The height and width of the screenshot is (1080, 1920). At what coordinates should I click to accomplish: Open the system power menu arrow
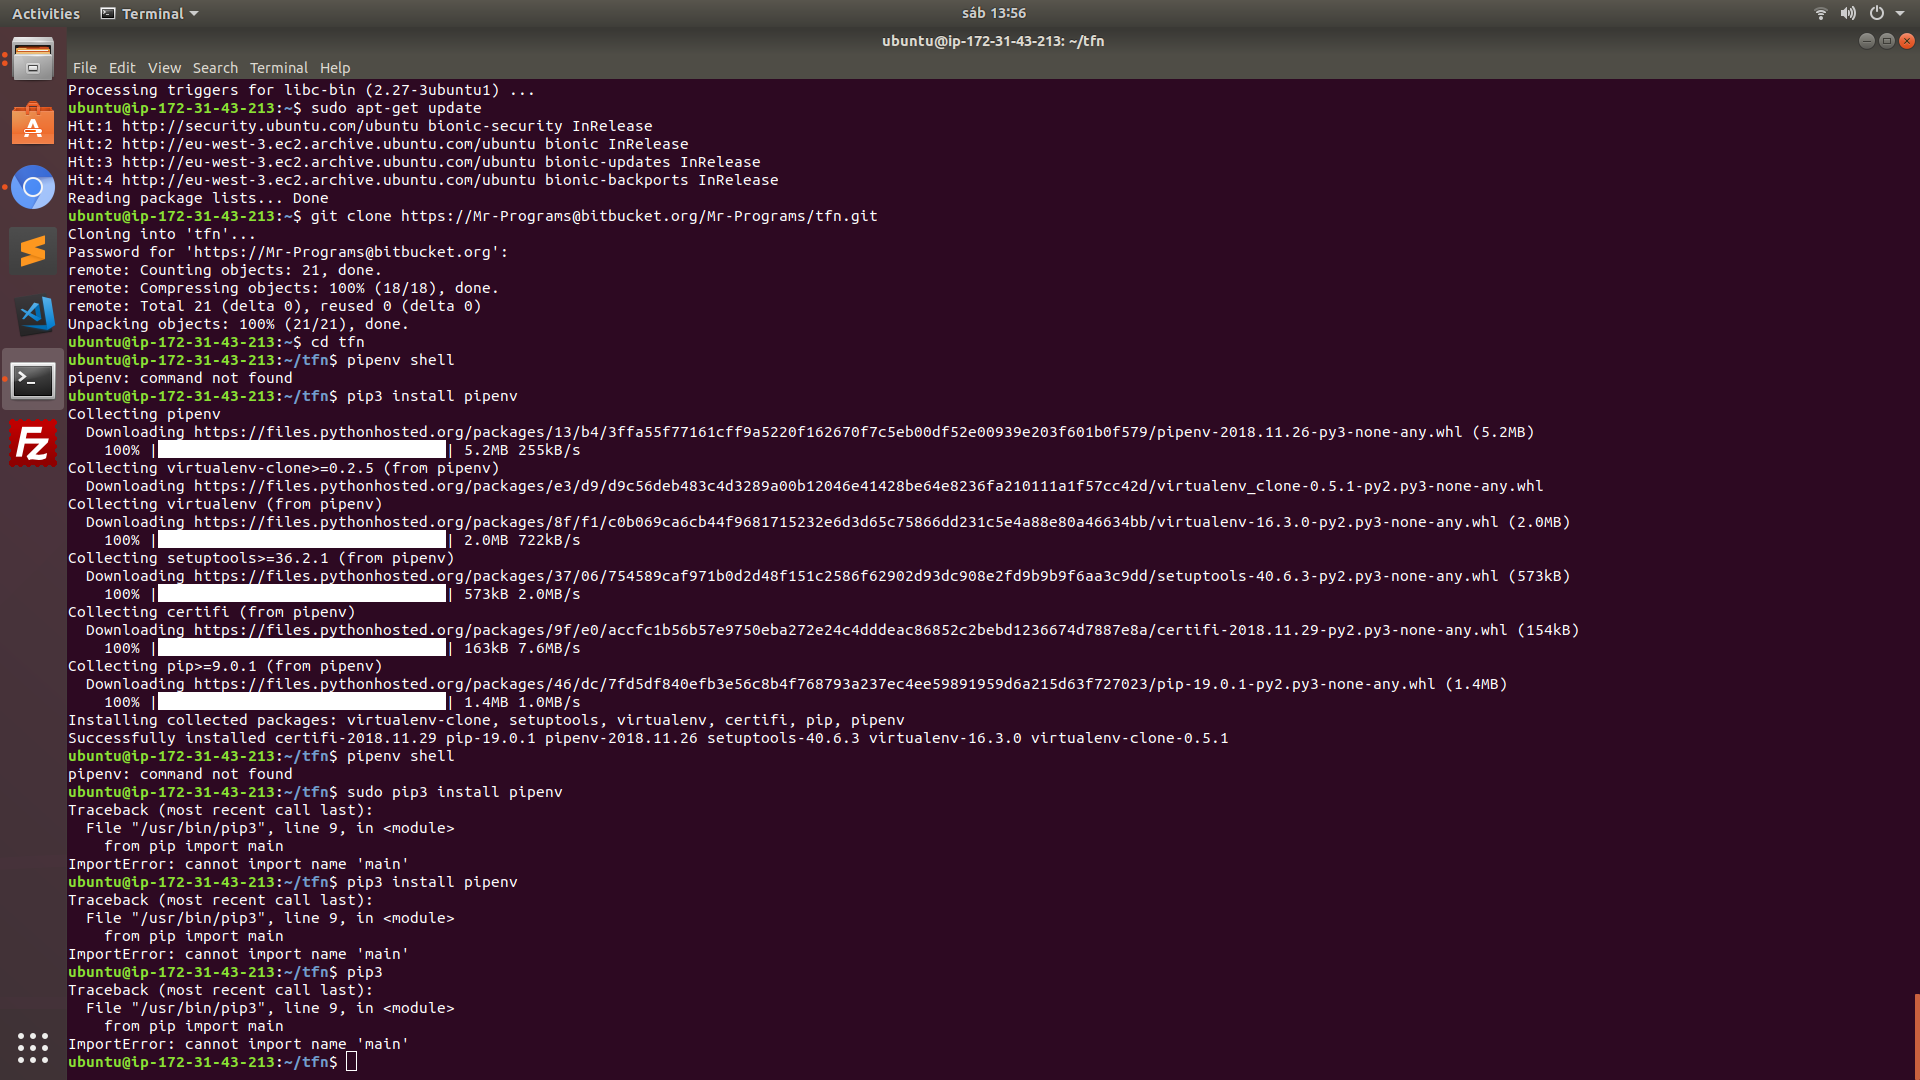point(1900,13)
